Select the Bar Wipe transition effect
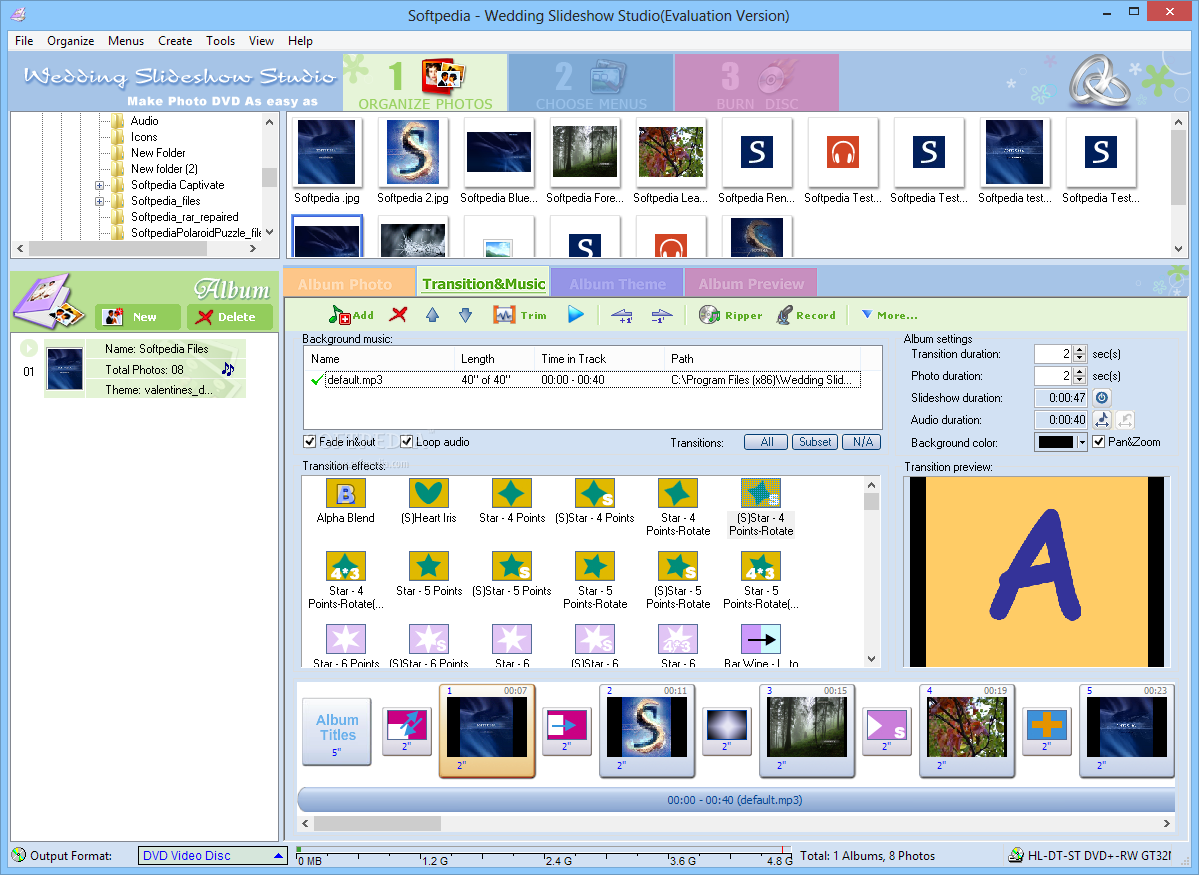 pyautogui.click(x=761, y=646)
